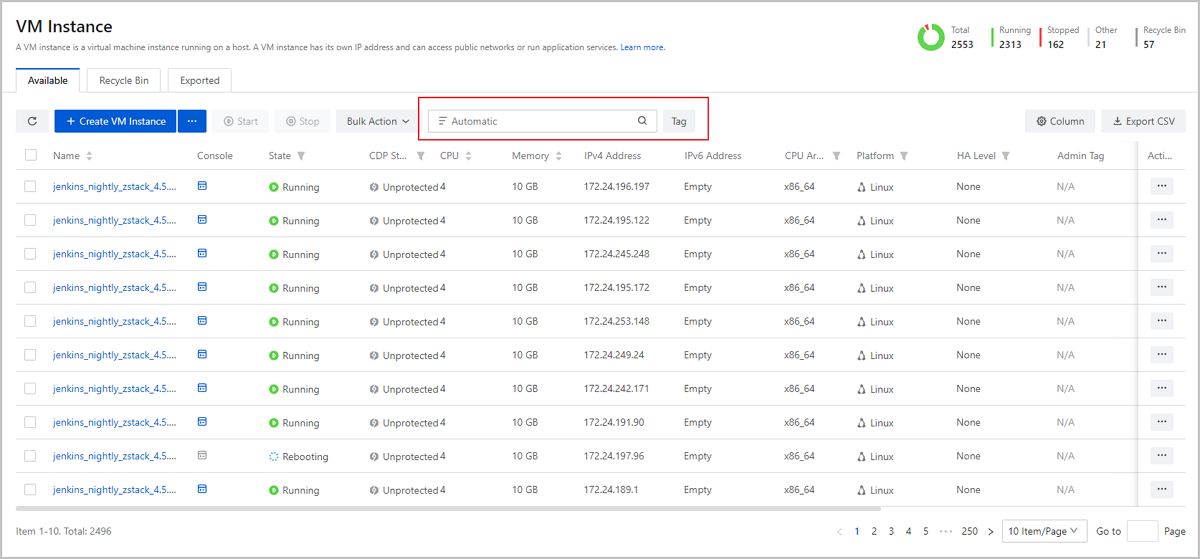1200x559 pixels.
Task: Open the Platform column filter icon
Action: (904, 156)
